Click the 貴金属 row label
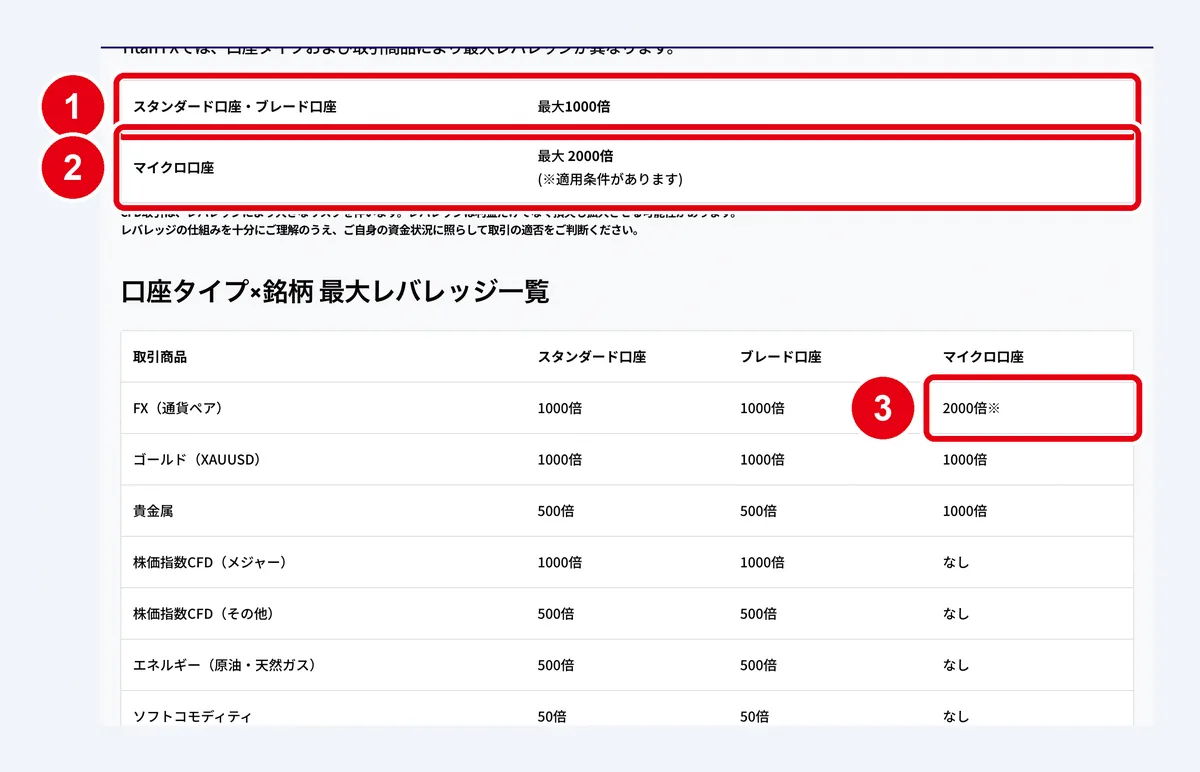 (x=153, y=511)
